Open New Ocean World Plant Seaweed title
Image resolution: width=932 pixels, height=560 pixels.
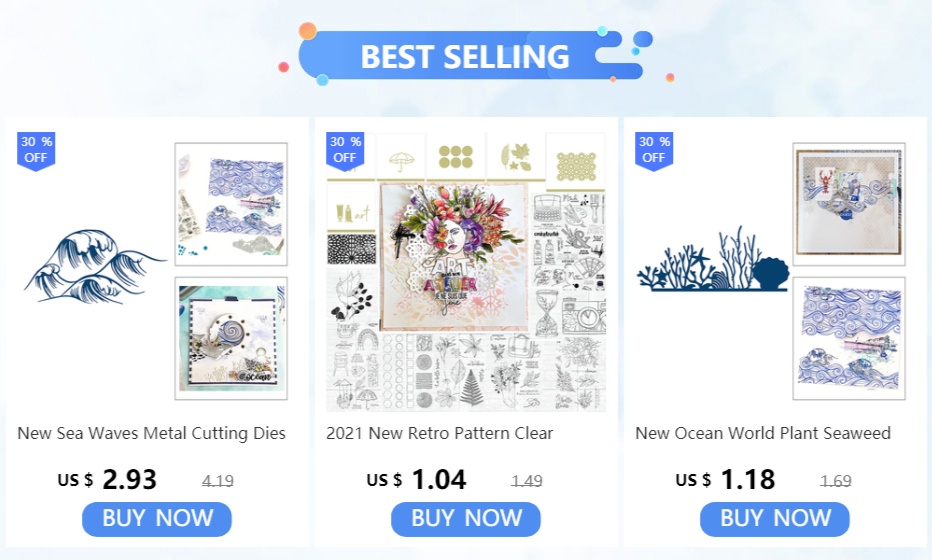click(763, 433)
